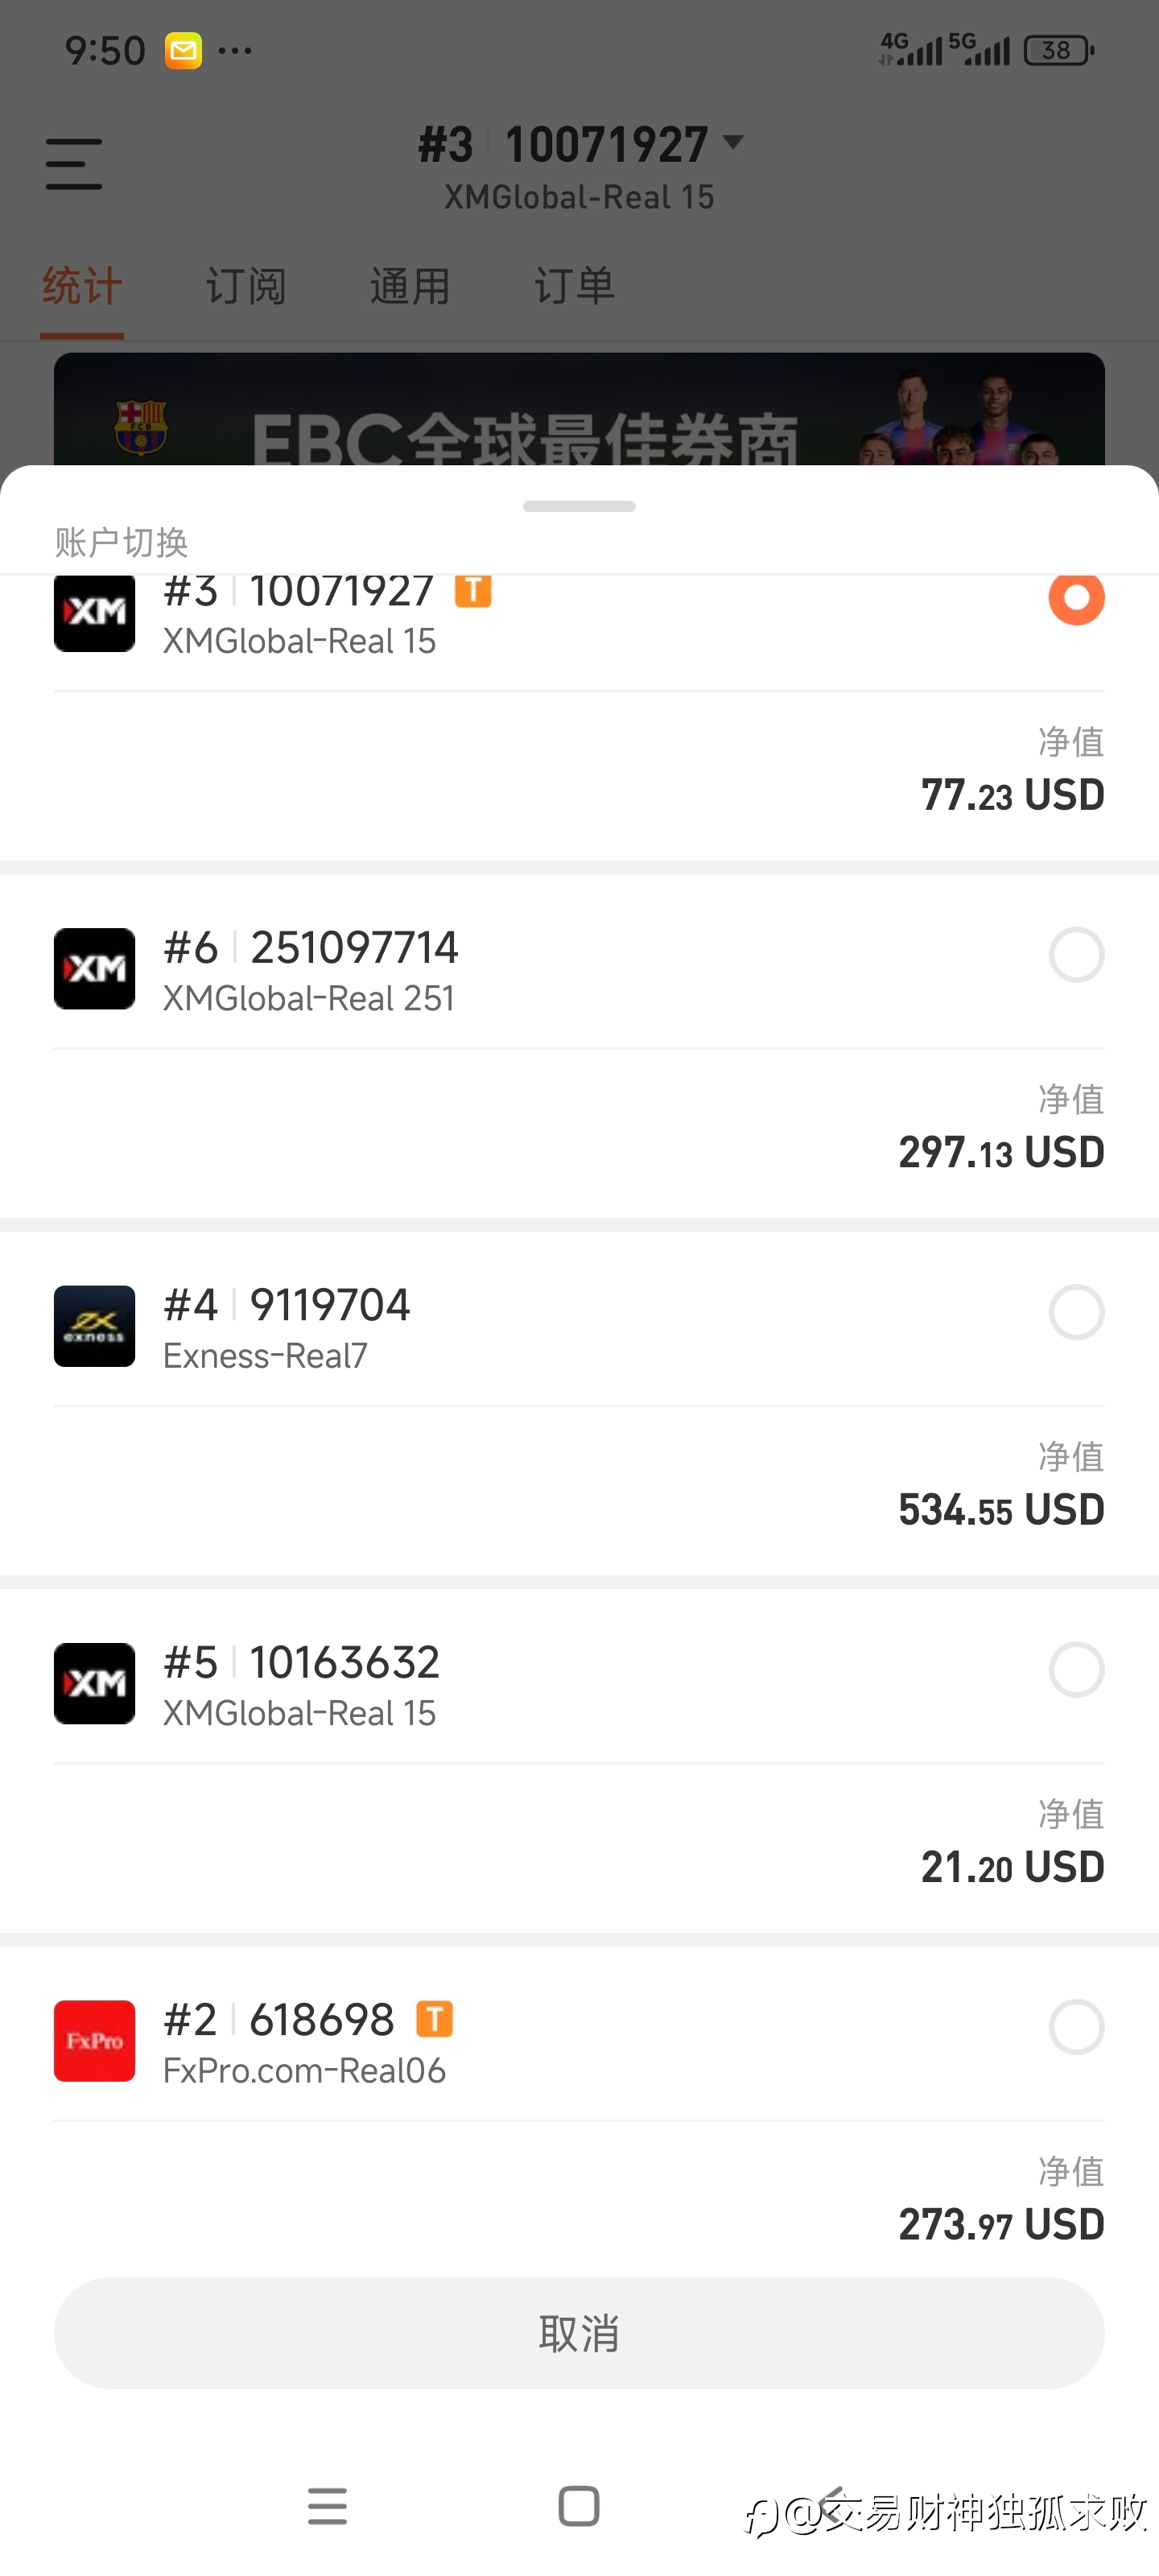This screenshot has height=2576, width=1159.
Task: Tap the Exness logo icon
Action: [94, 1326]
